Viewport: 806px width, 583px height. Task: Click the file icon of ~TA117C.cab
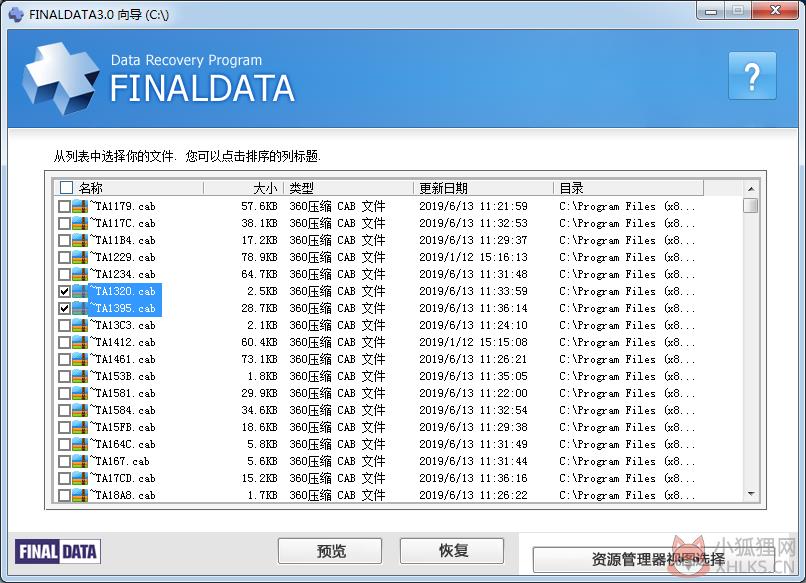[80, 223]
